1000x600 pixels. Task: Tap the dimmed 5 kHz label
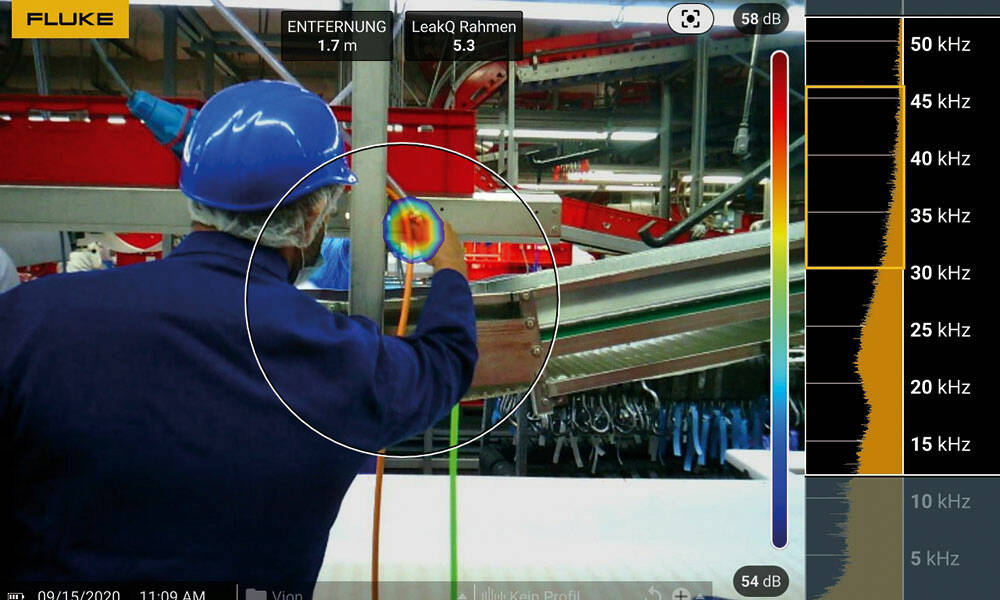click(x=934, y=559)
